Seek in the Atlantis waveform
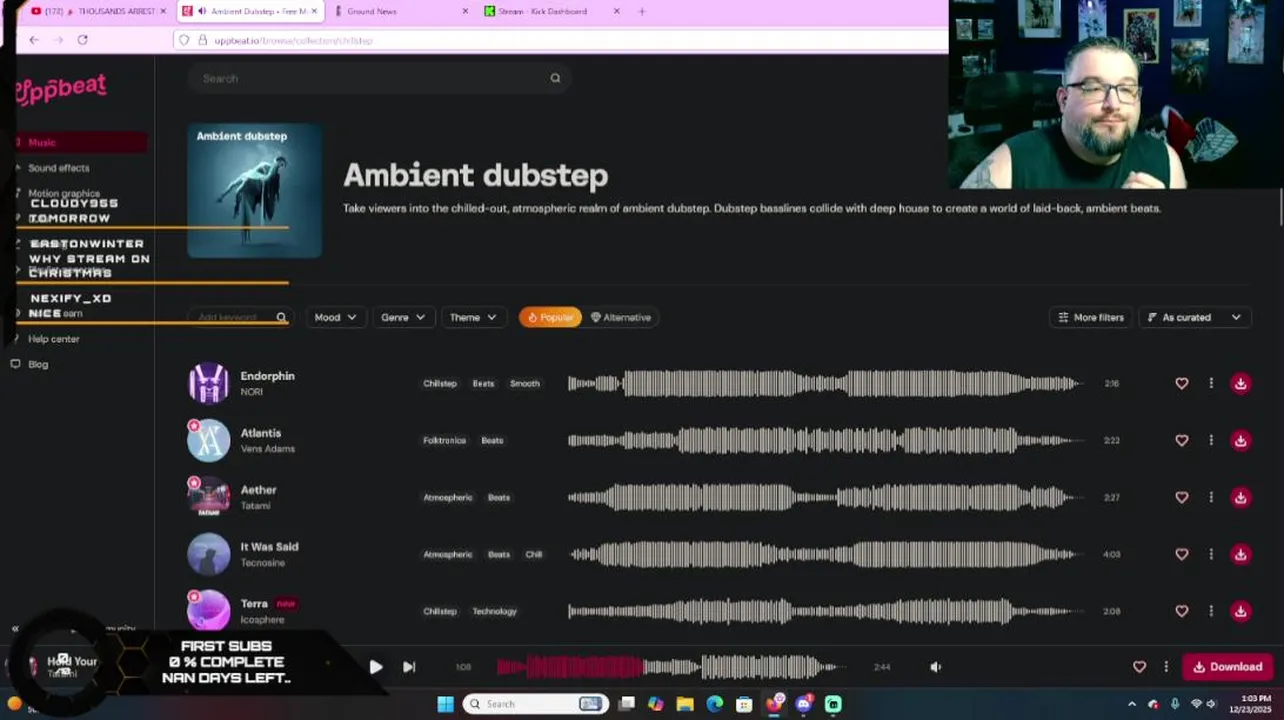The height and width of the screenshot is (720, 1284). click(825, 440)
